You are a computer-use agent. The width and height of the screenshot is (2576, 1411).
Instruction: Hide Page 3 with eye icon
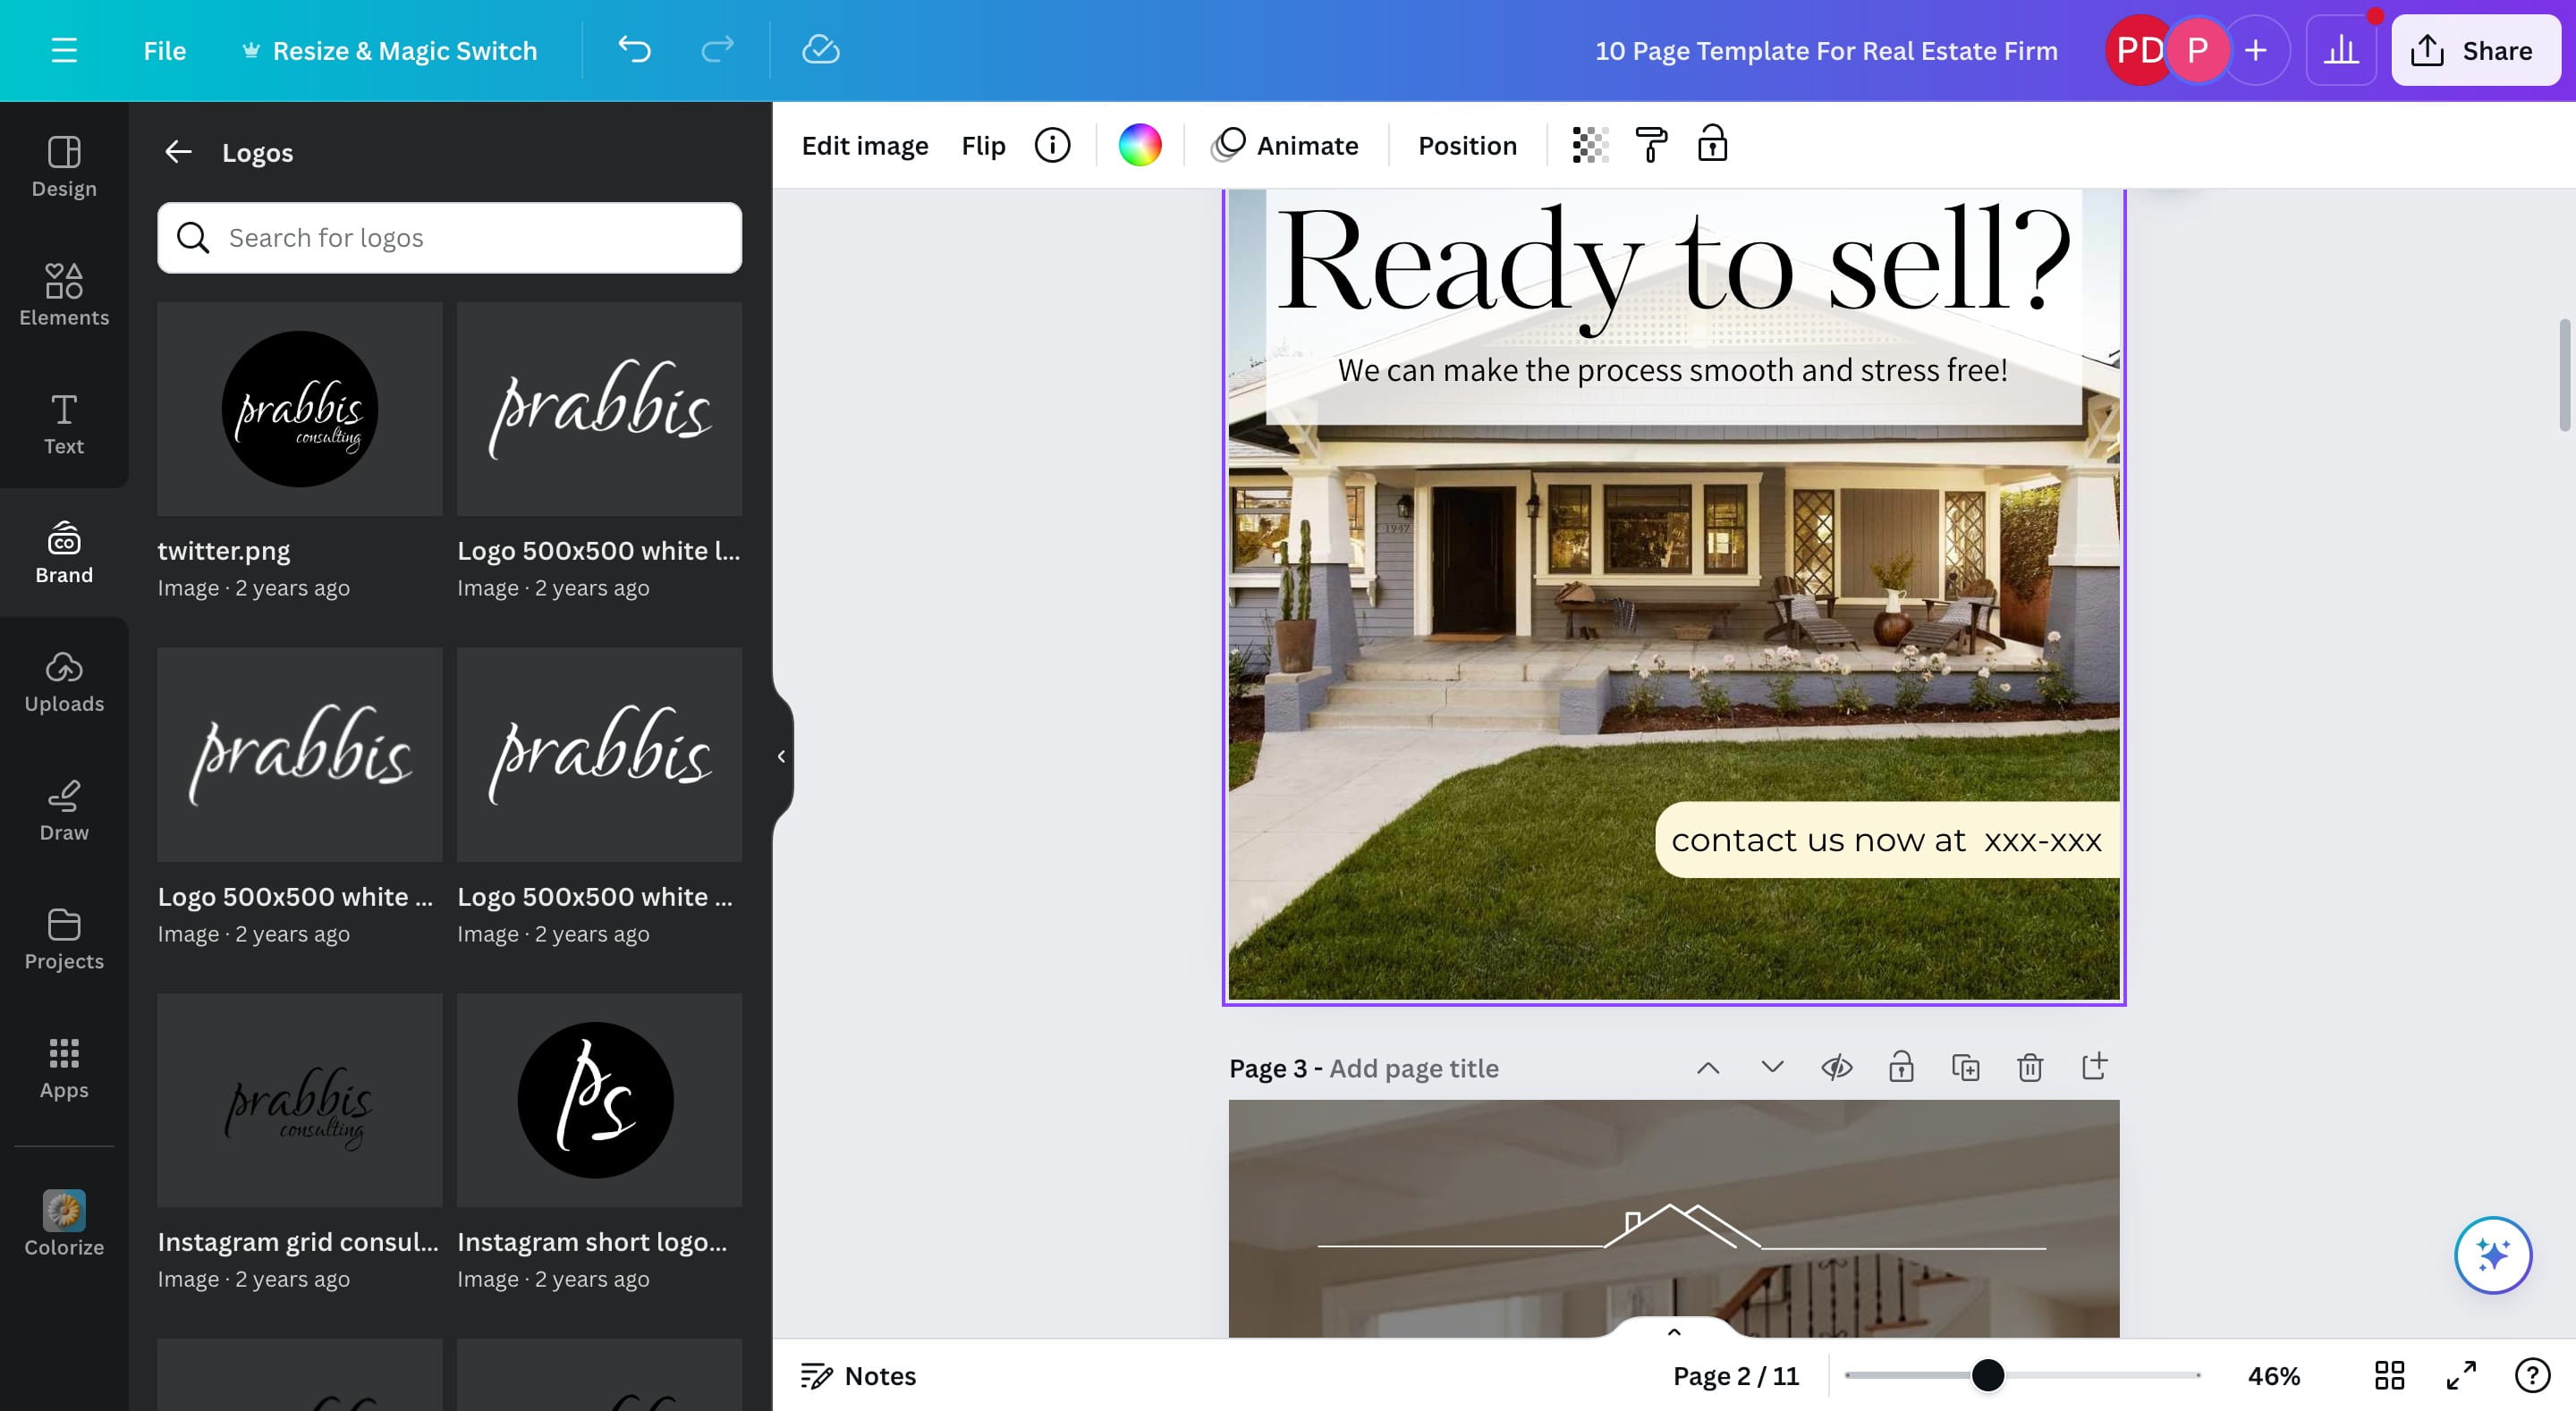click(x=1836, y=1067)
